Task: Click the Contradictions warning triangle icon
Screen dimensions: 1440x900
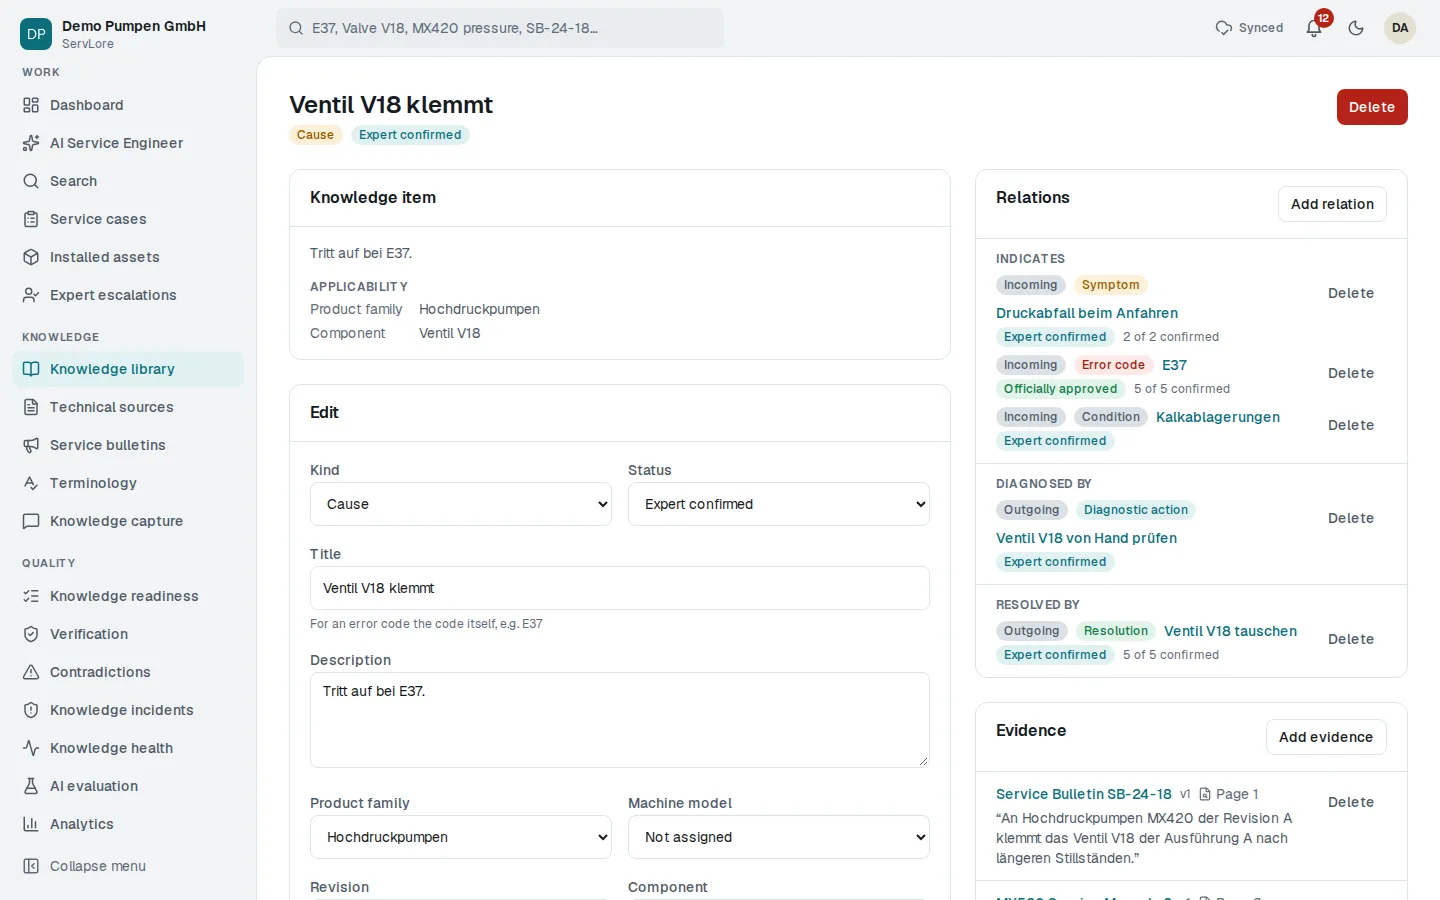Action: tap(31, 672)
